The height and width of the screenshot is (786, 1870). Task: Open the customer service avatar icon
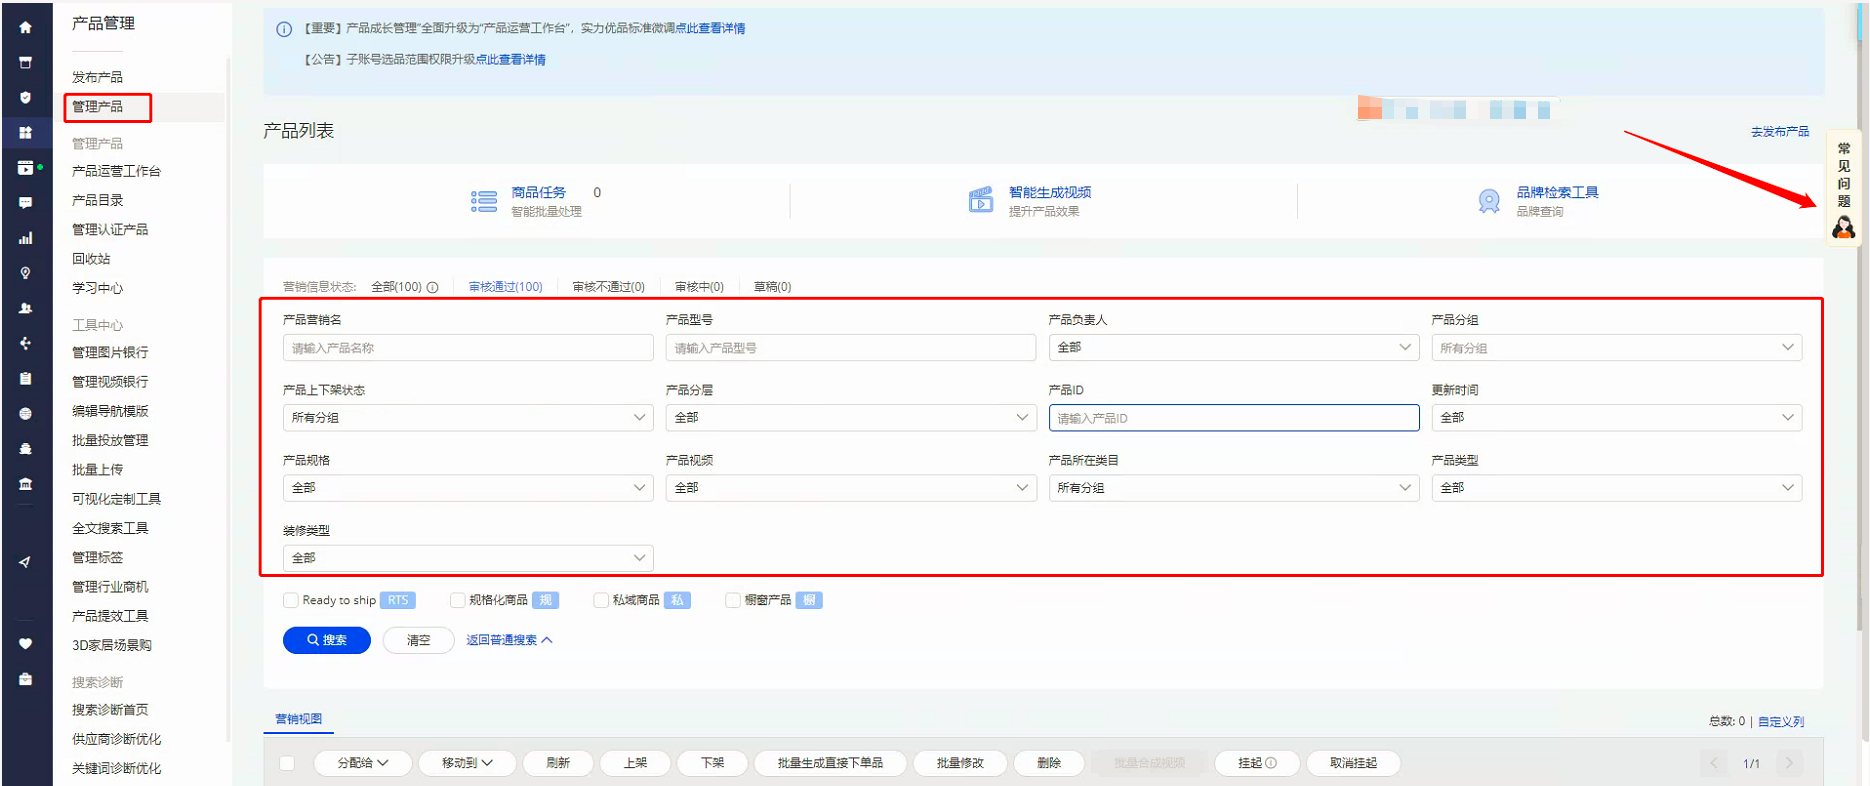coord(1843,228)
